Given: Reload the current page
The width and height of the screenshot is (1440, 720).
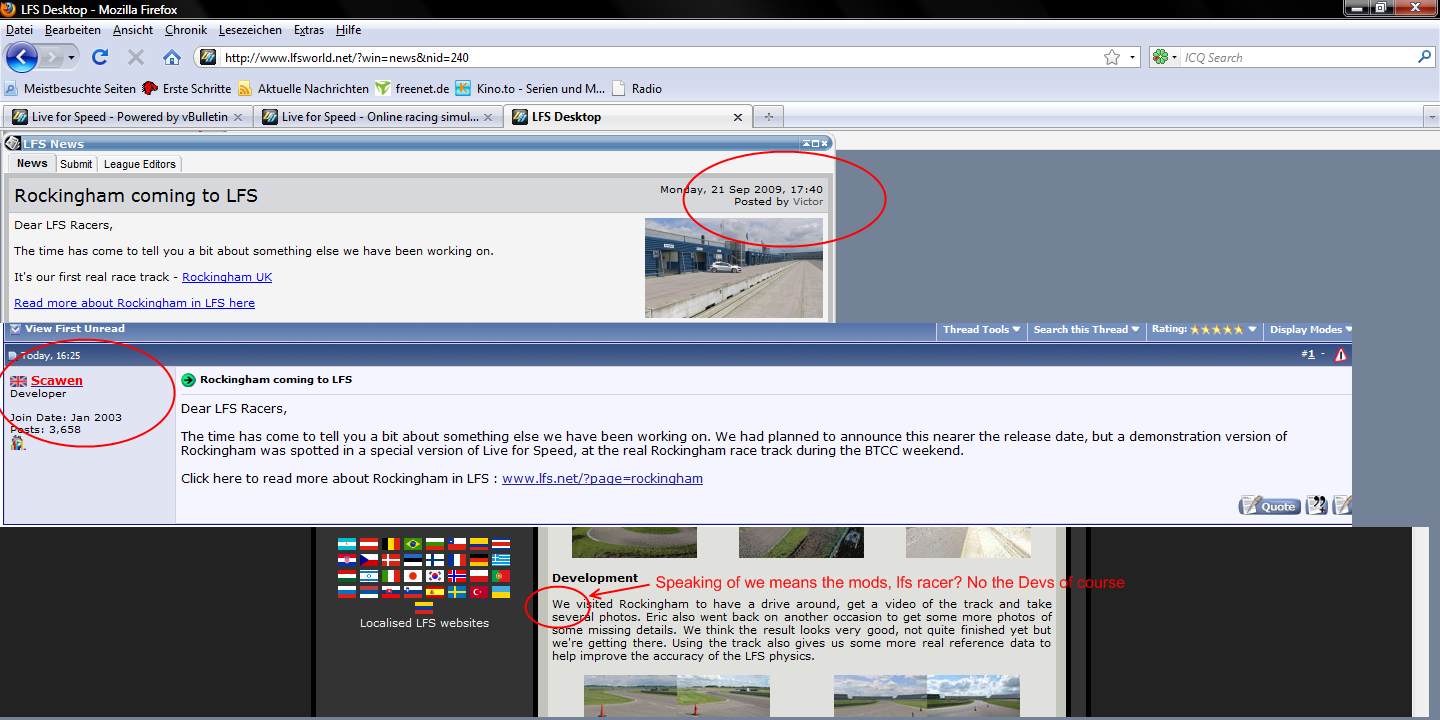Looking at the screenshot, I should [x=100, y=57].
